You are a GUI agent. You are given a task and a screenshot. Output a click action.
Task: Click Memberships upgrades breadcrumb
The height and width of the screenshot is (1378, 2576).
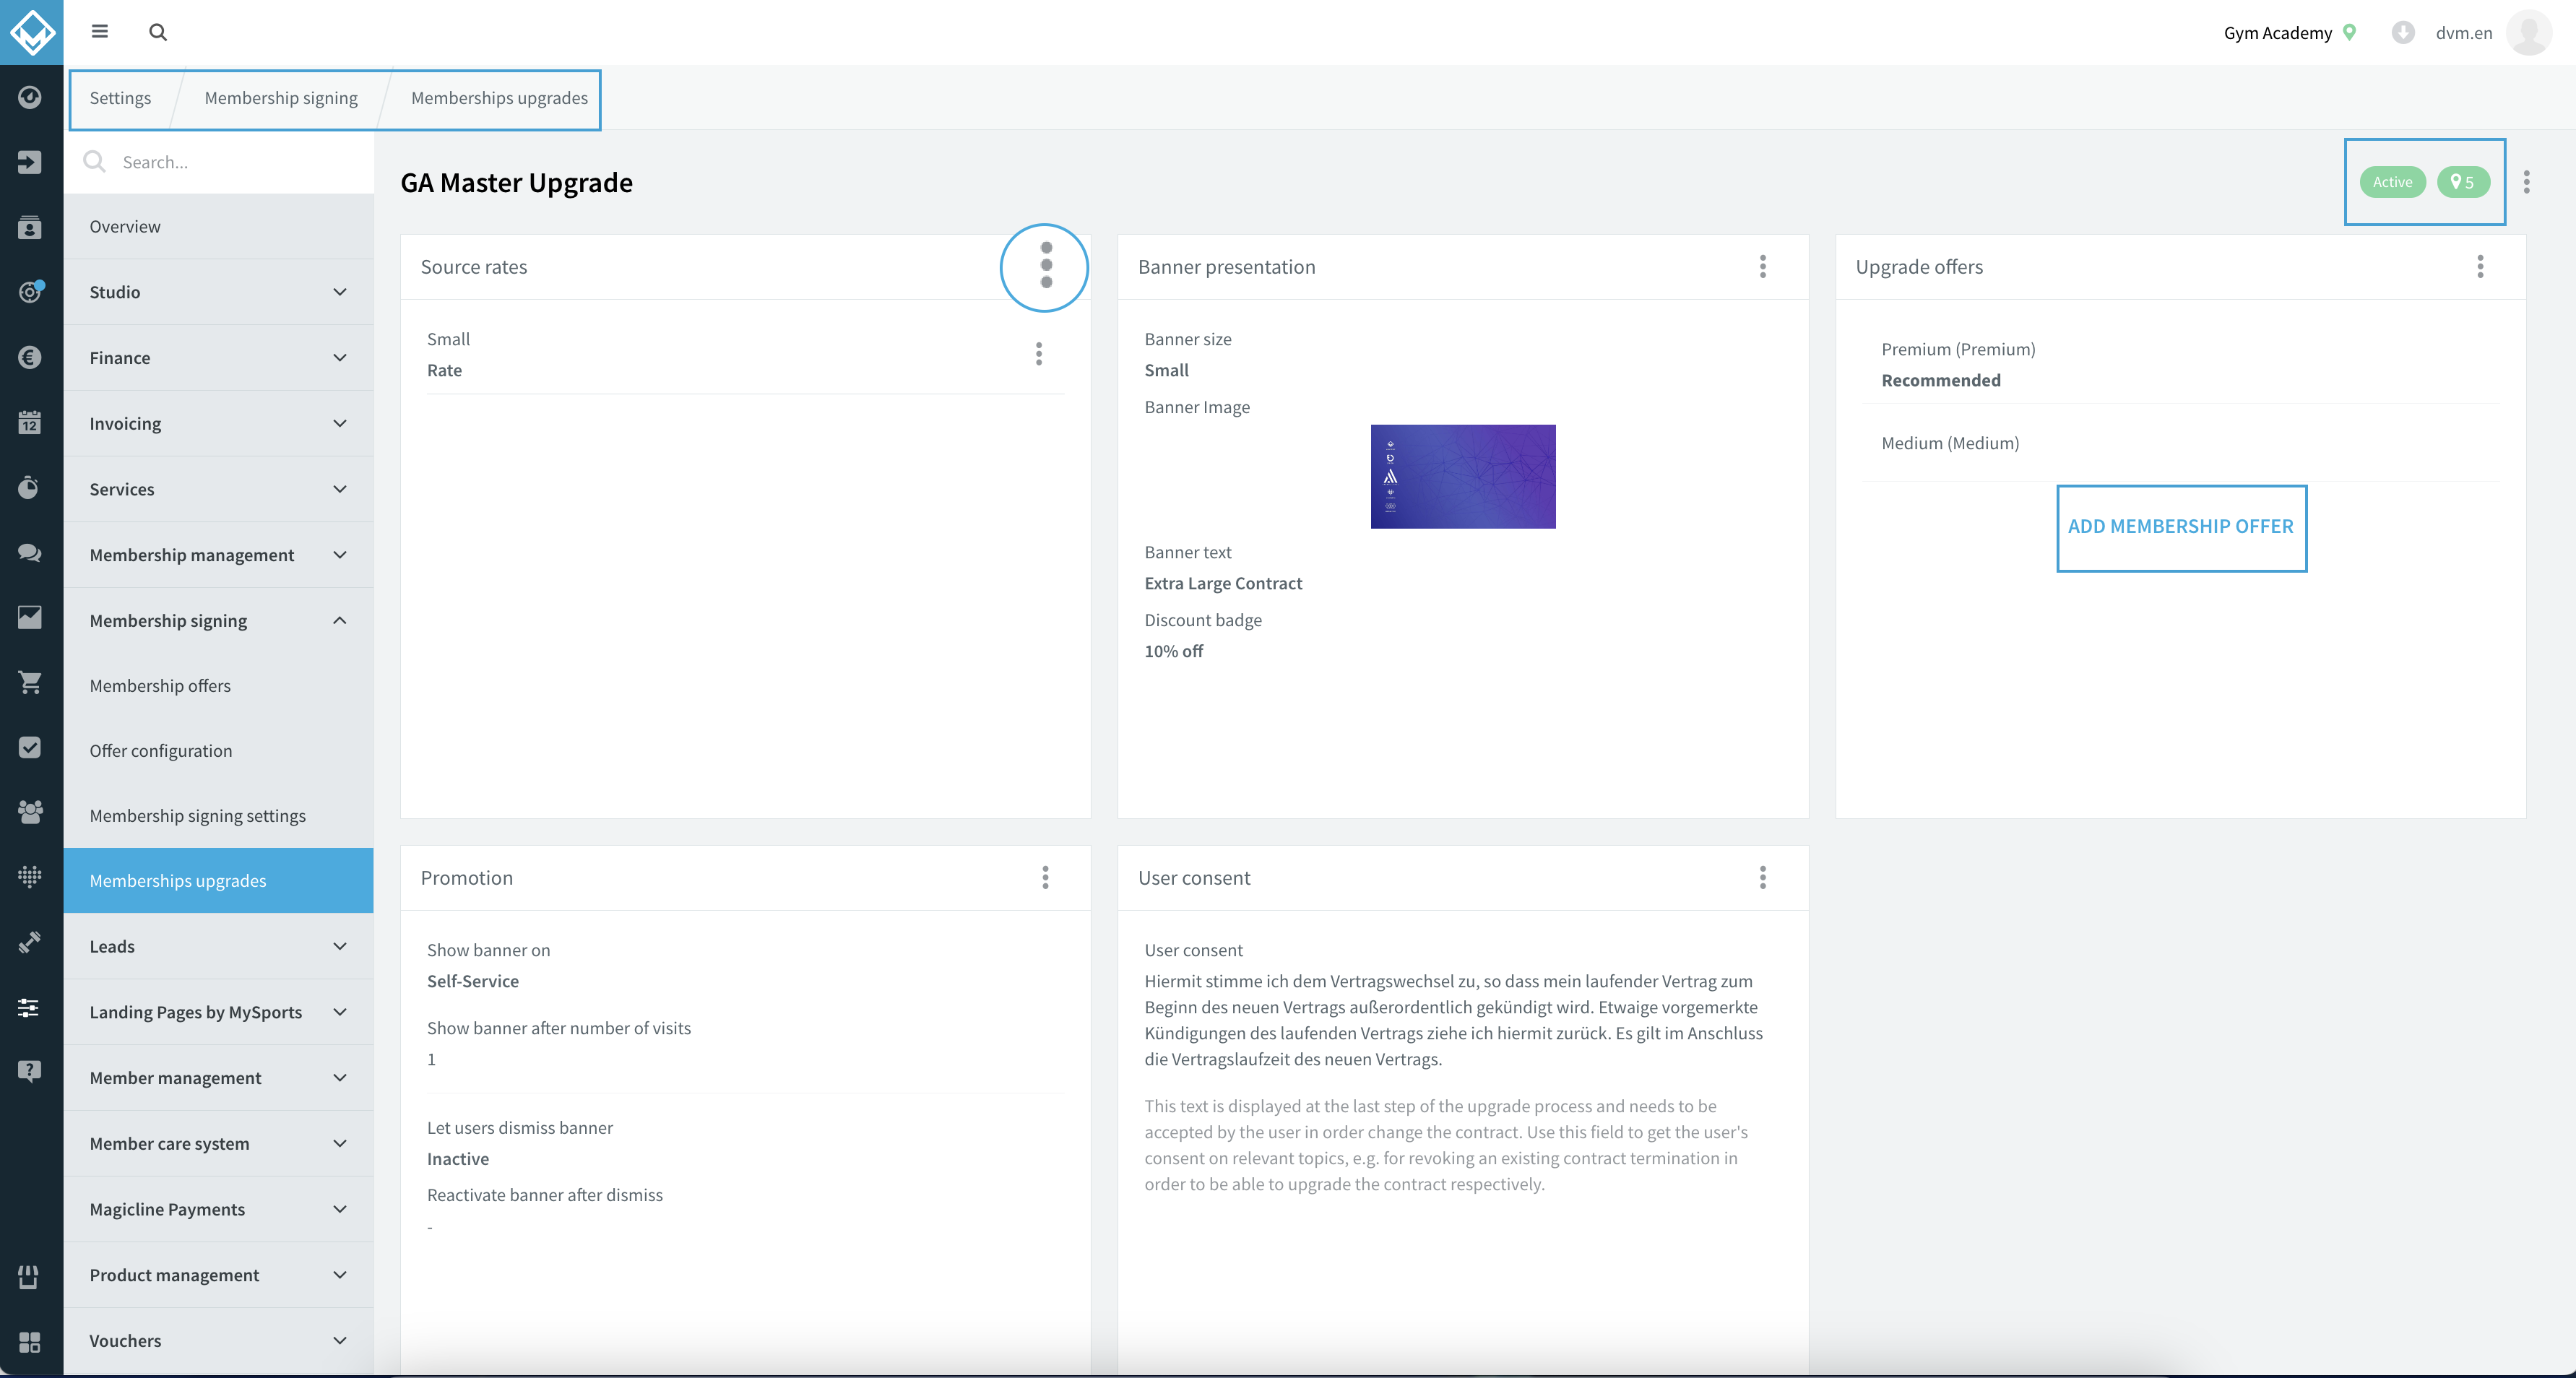tap(499, 98)
